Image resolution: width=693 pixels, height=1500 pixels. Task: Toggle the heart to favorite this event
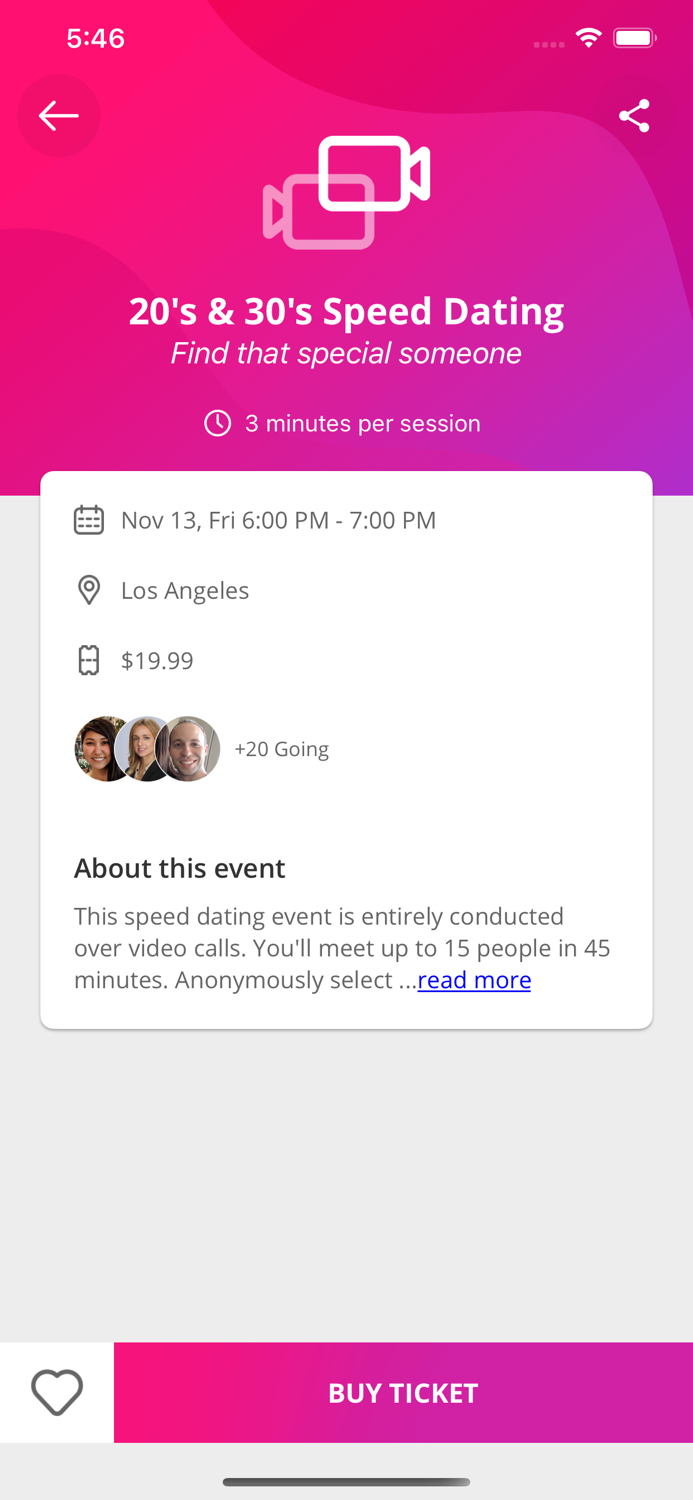tap(57, 1392)
